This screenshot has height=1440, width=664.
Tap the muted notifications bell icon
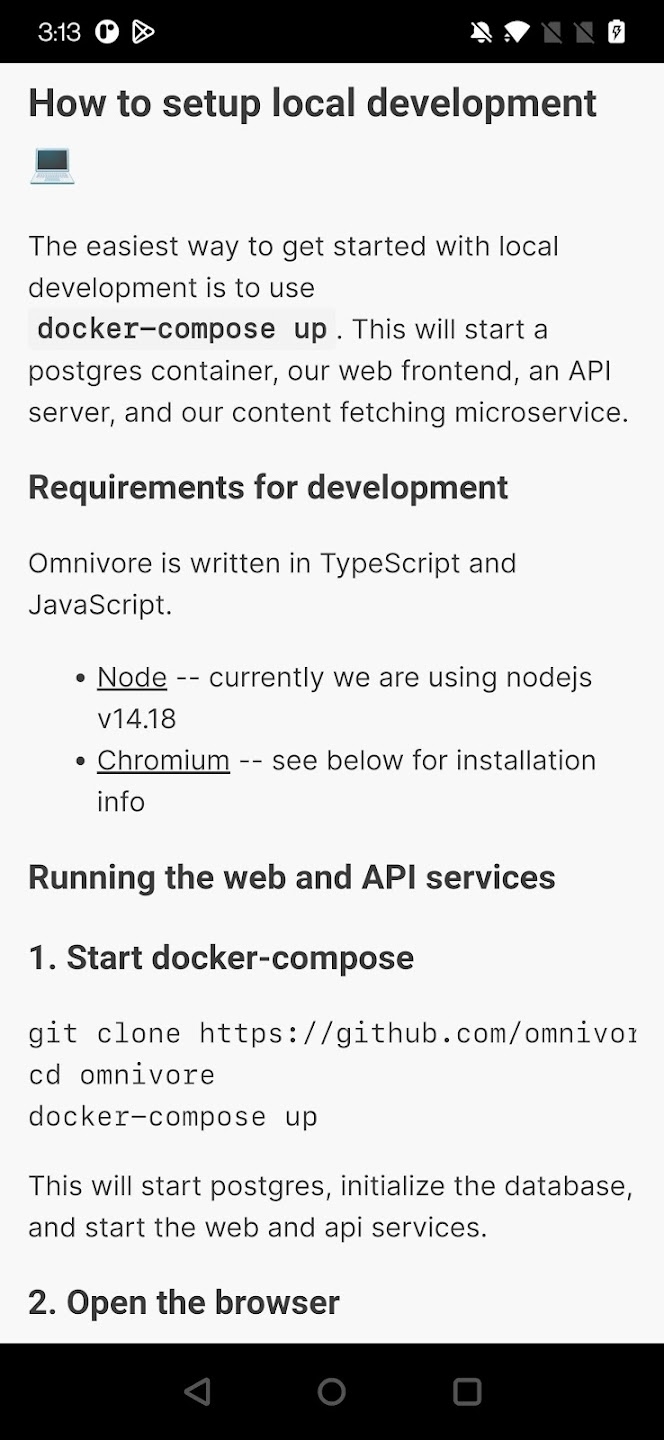pos(481,32)
